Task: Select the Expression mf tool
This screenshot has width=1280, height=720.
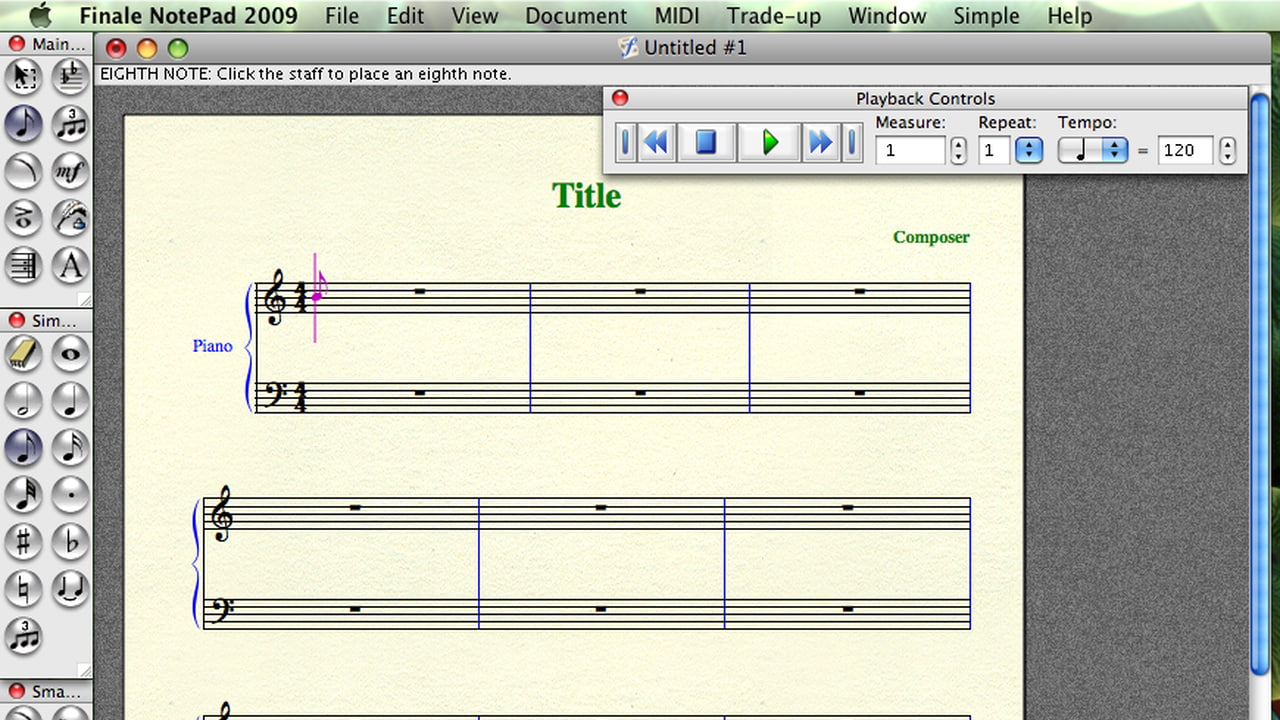Action: tap(70, 171)
